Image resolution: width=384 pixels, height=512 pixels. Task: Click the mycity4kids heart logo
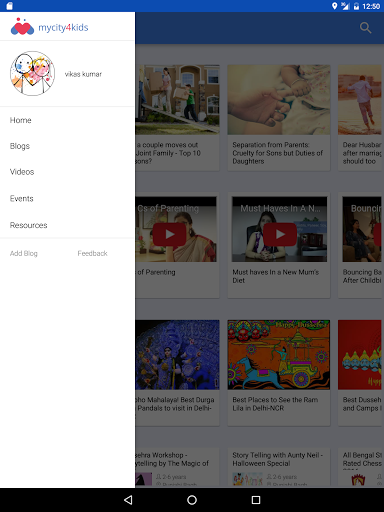(22, 27)
